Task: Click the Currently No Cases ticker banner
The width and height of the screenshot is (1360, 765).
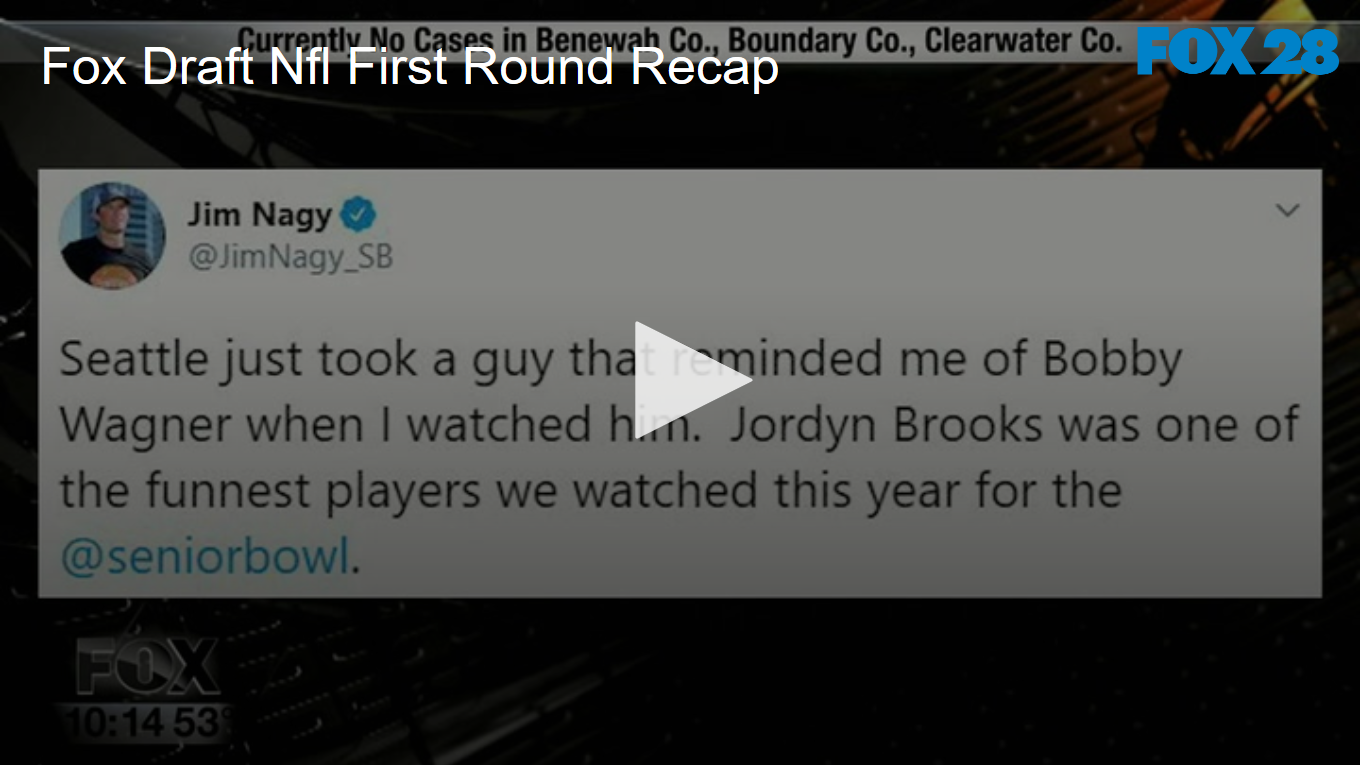Action: (x=679, y=41)
